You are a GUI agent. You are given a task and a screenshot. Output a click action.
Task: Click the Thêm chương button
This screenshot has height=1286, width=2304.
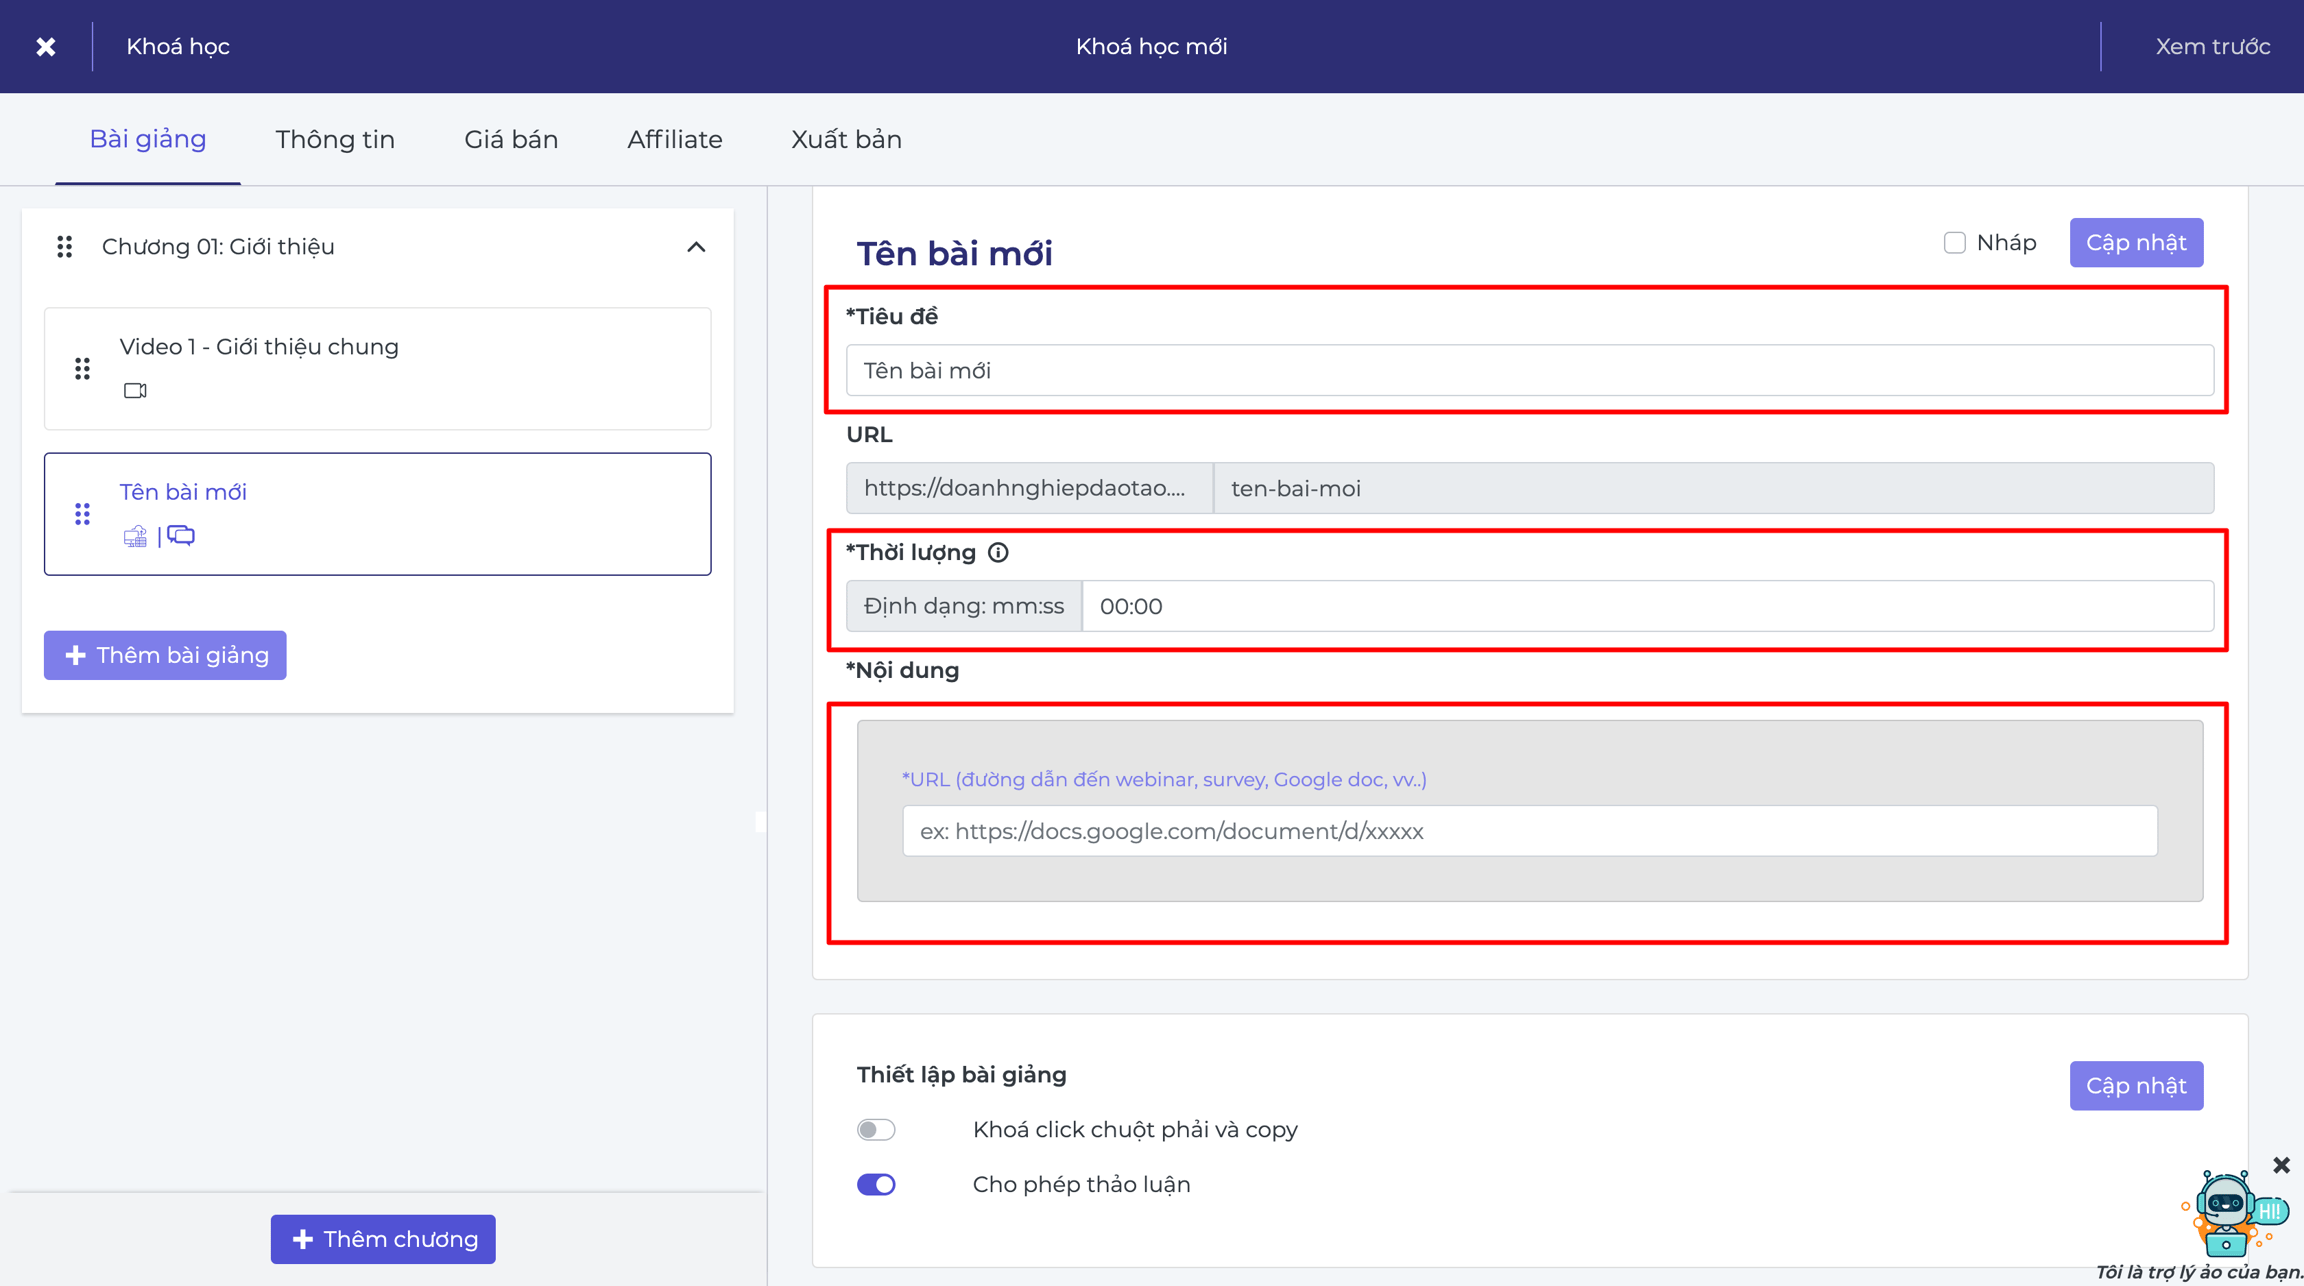[383, 1239]
